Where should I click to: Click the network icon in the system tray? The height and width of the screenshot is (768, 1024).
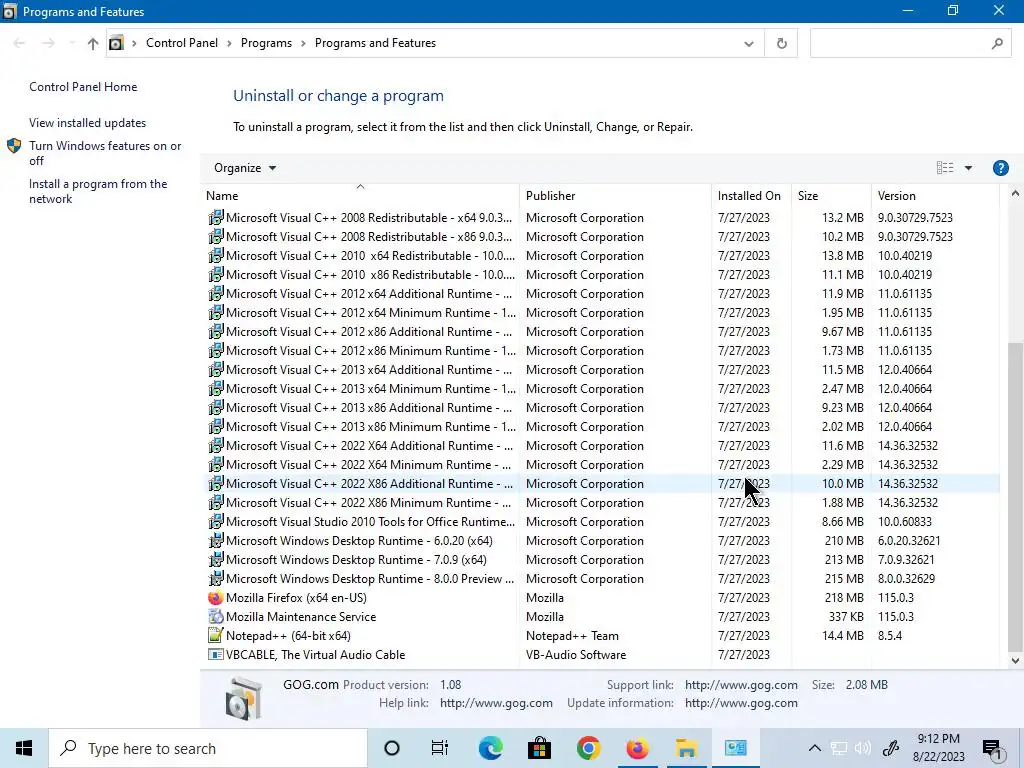pyautogui.click(x=839, y=748)
